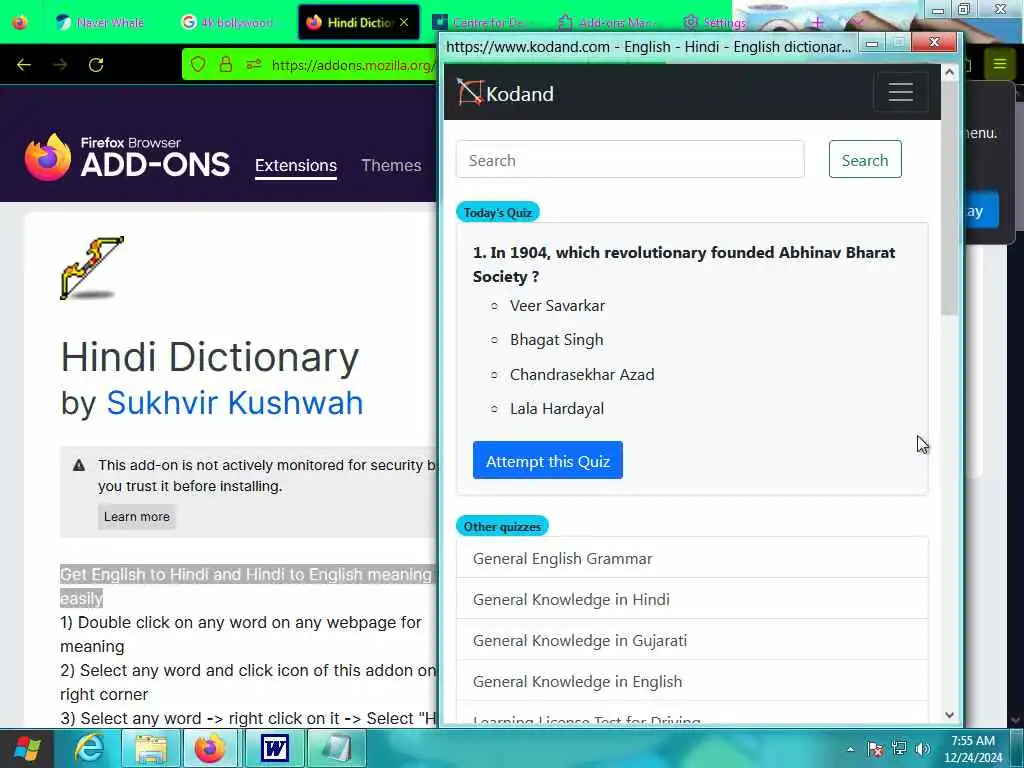Select the Lala Hardayal answer

click(556, 409)
